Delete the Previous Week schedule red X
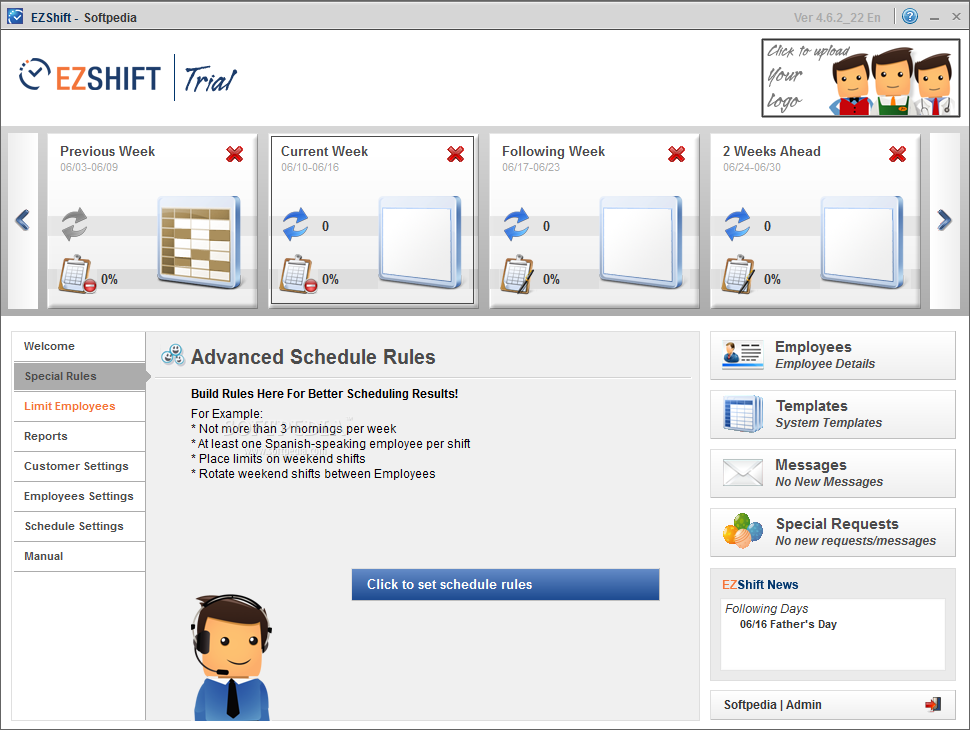The image size is (970, 730). pyautogui.click(x=234, y=154)
